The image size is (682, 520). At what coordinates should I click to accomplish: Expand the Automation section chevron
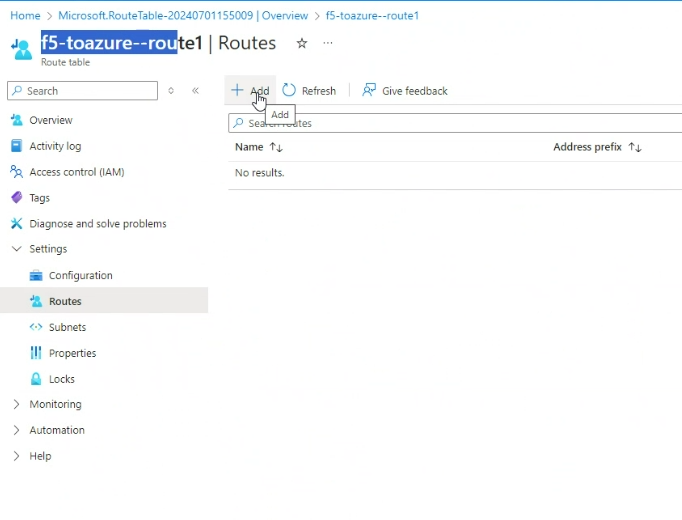pyautogui.click(x=17, y=430)
